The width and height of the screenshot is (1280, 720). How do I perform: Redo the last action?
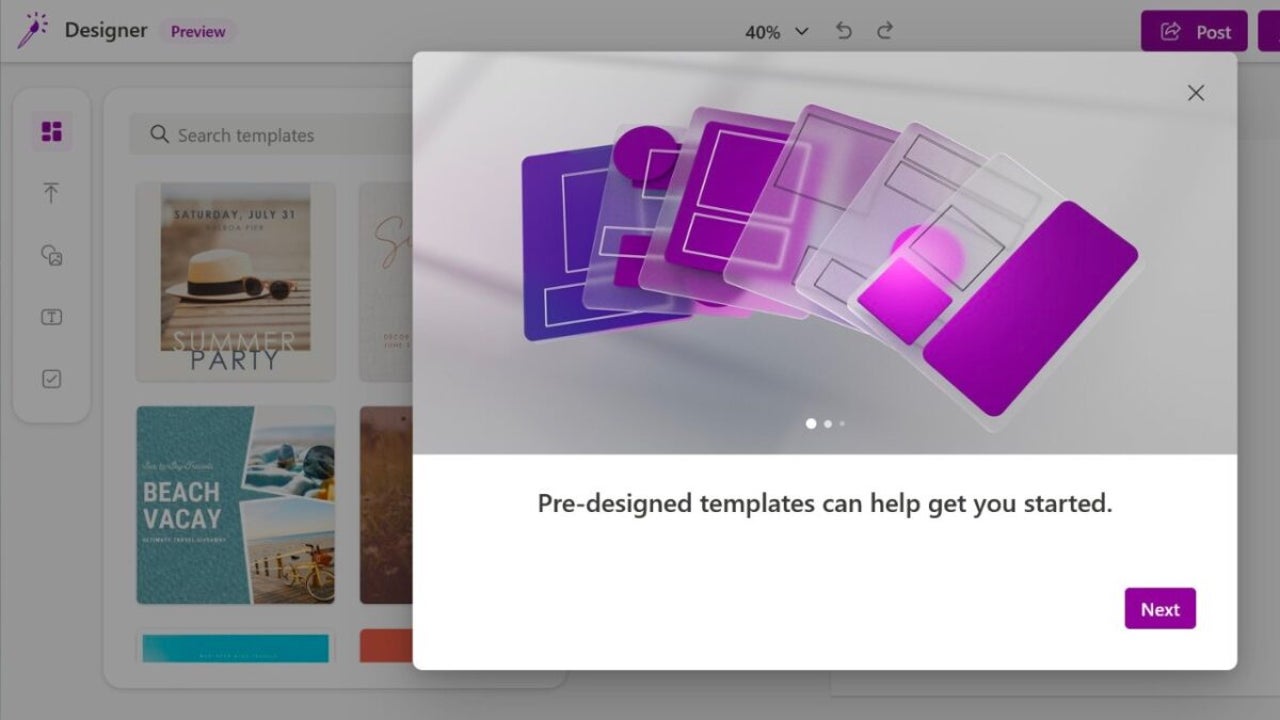point(884,31)
